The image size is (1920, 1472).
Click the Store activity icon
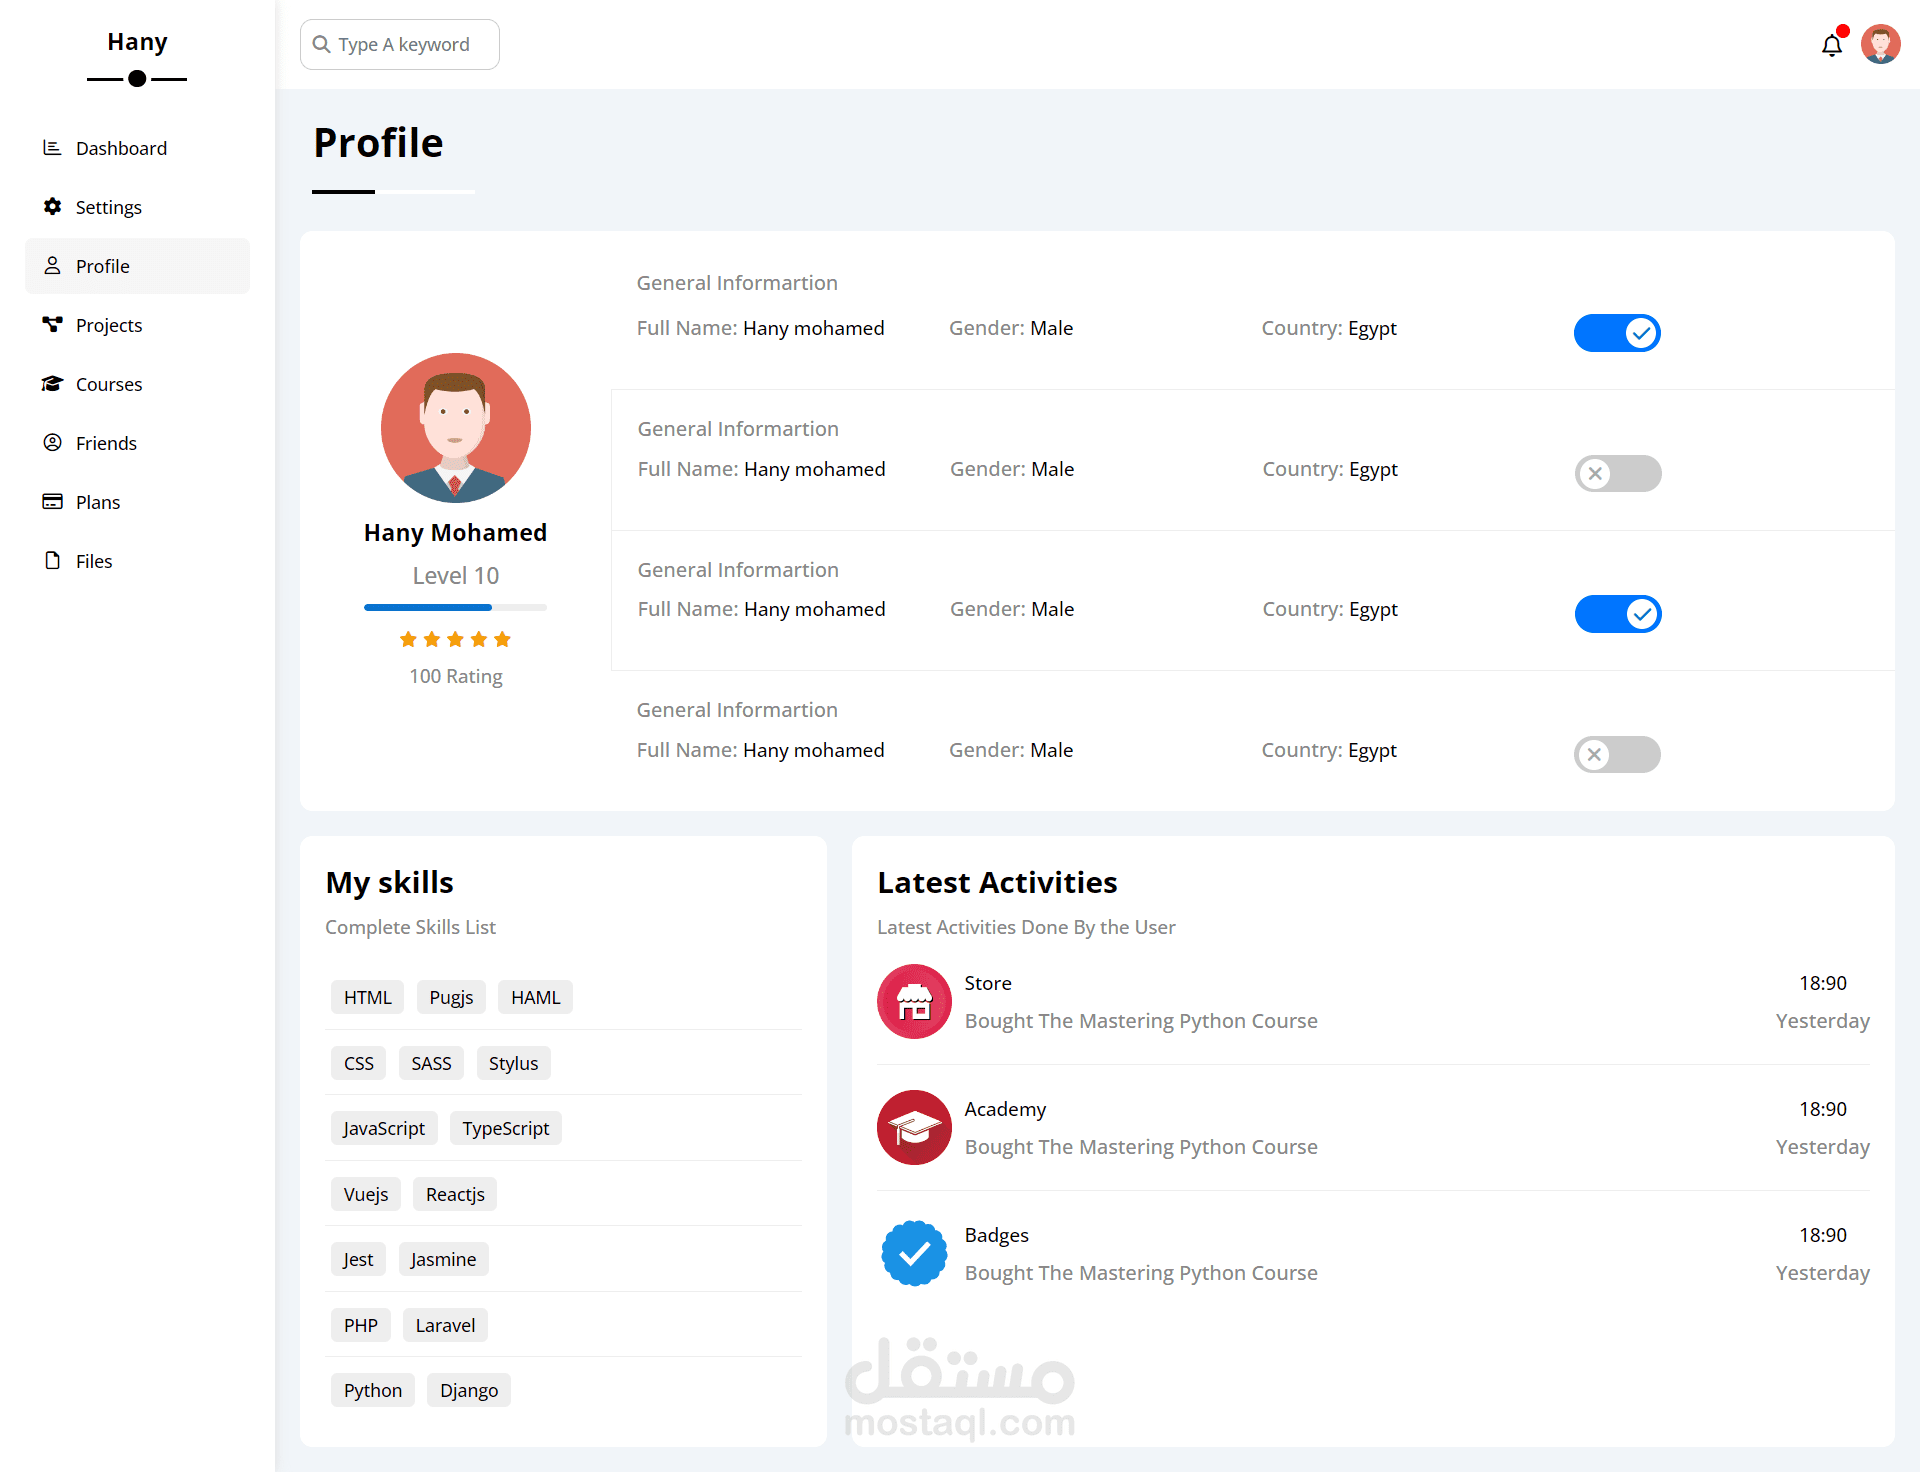coord(914,1001)
